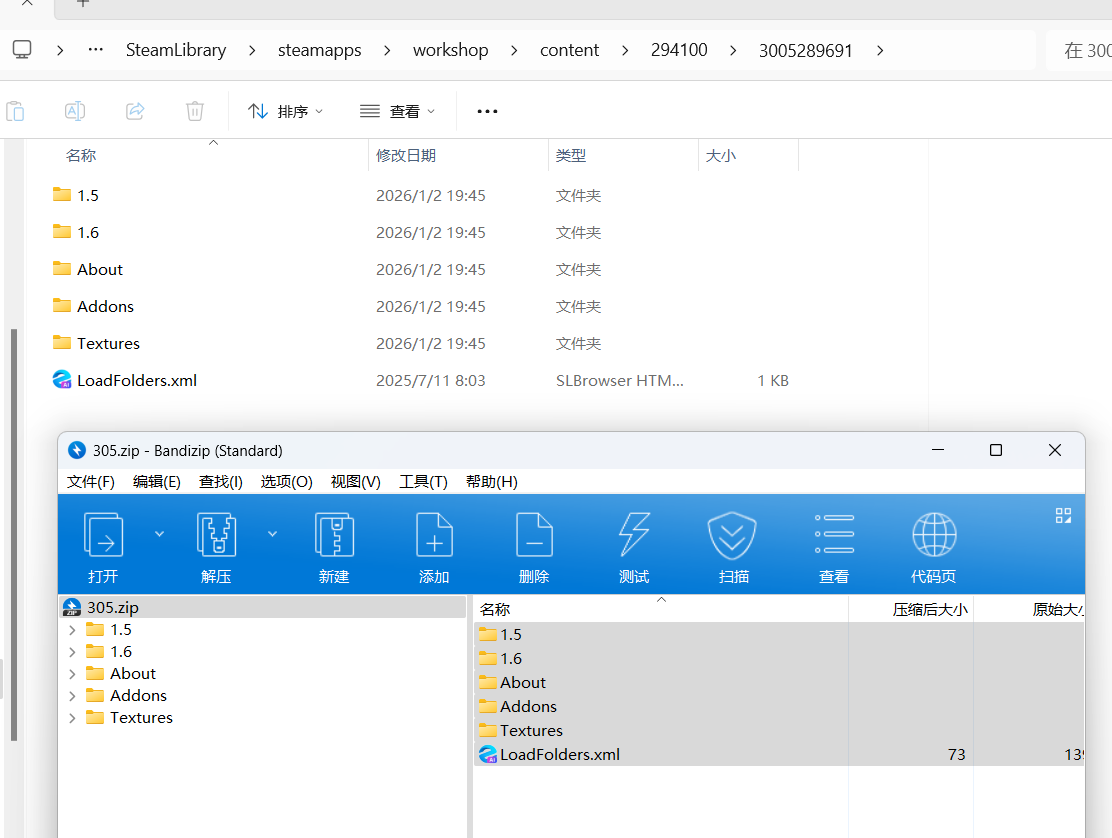Click the Bandizip Open (打开) icon
This screenshot has width=1112, height=838.
(103, 536)
